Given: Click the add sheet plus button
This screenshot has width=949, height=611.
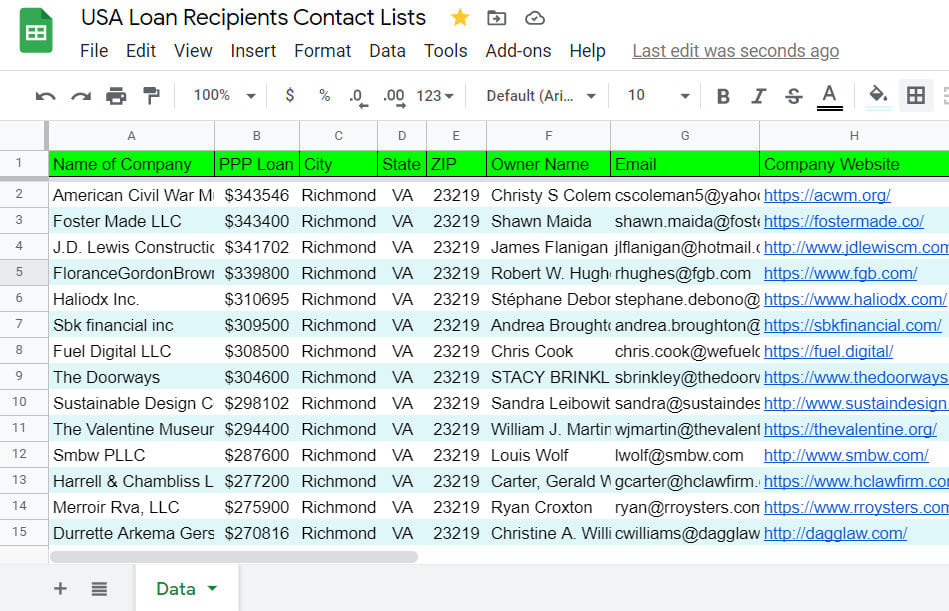Looking at the screenshot, I should point(60,589).
